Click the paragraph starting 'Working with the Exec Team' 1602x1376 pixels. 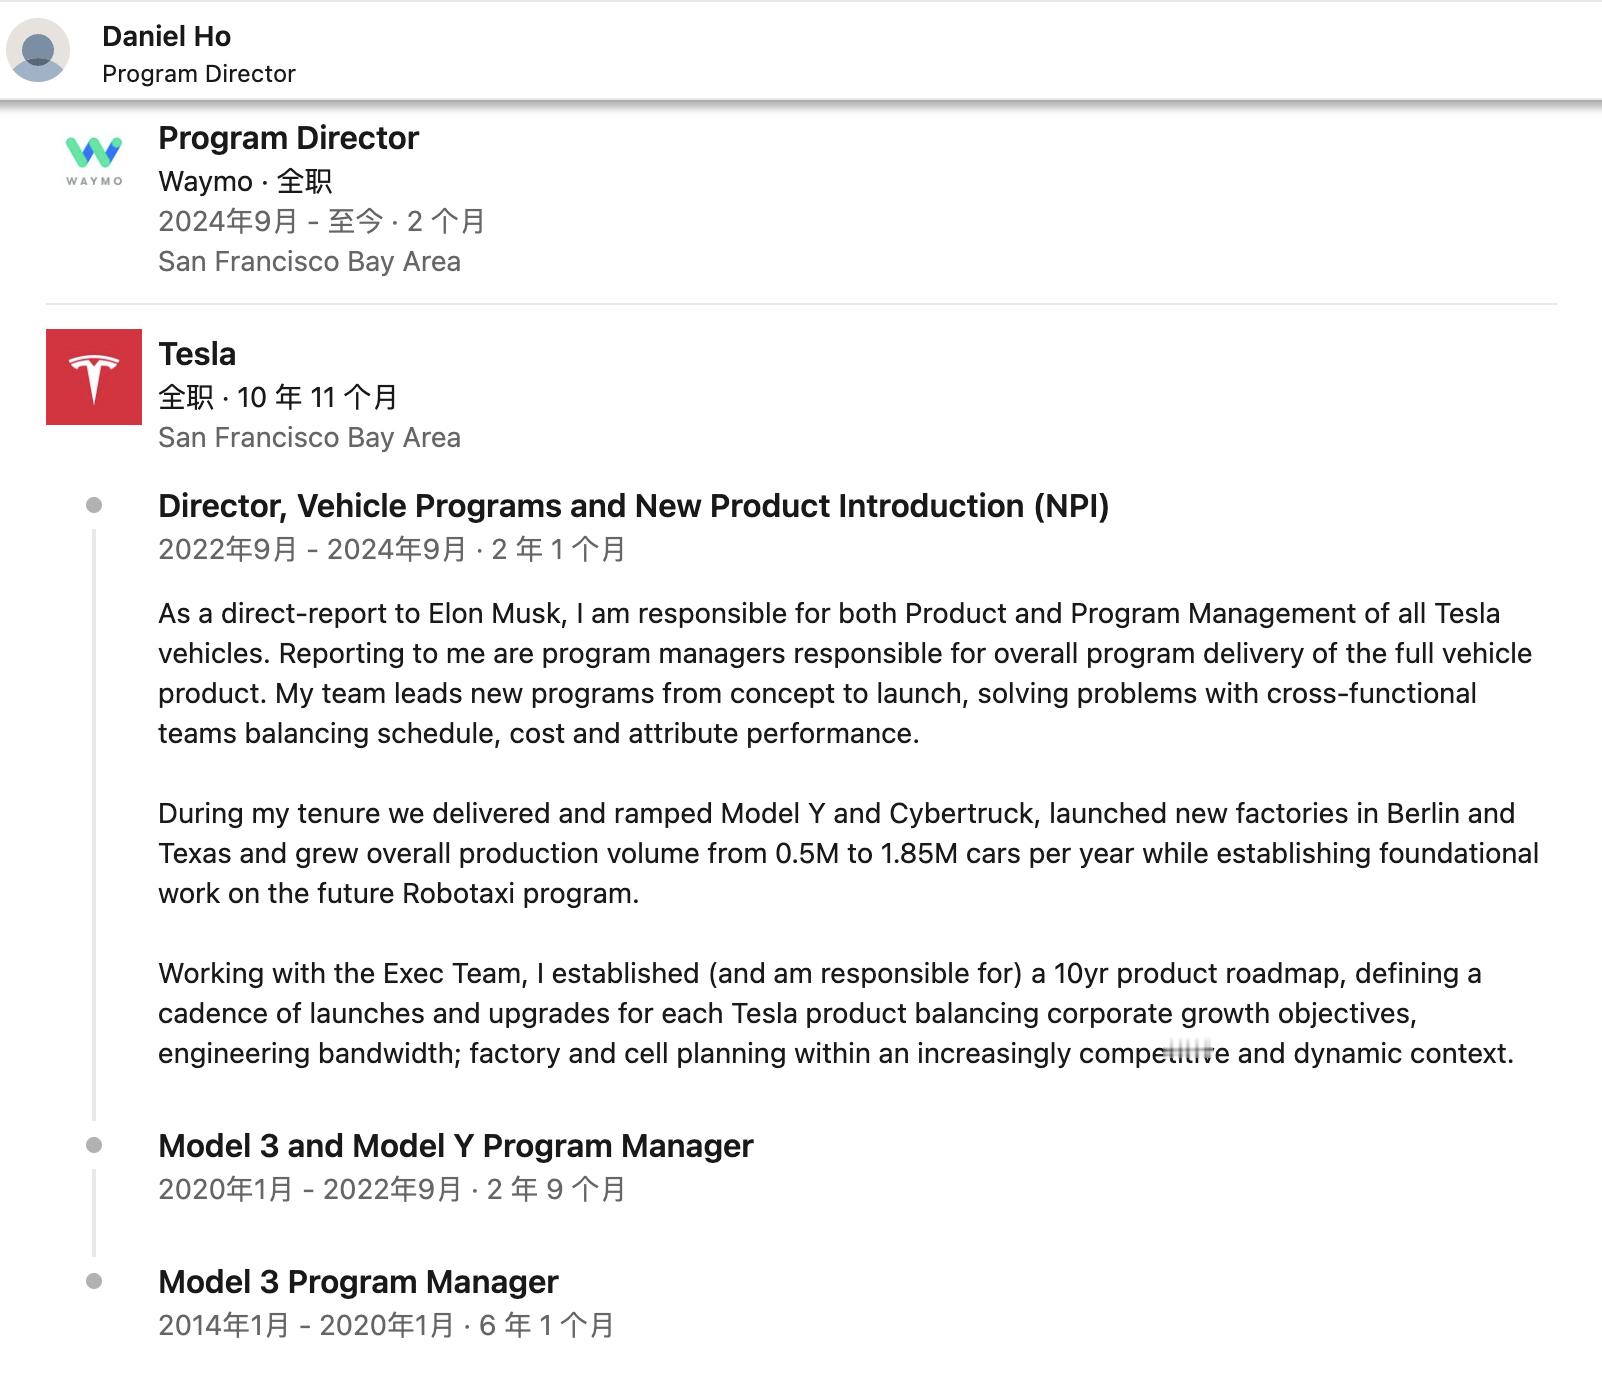tap(836, 1013)
